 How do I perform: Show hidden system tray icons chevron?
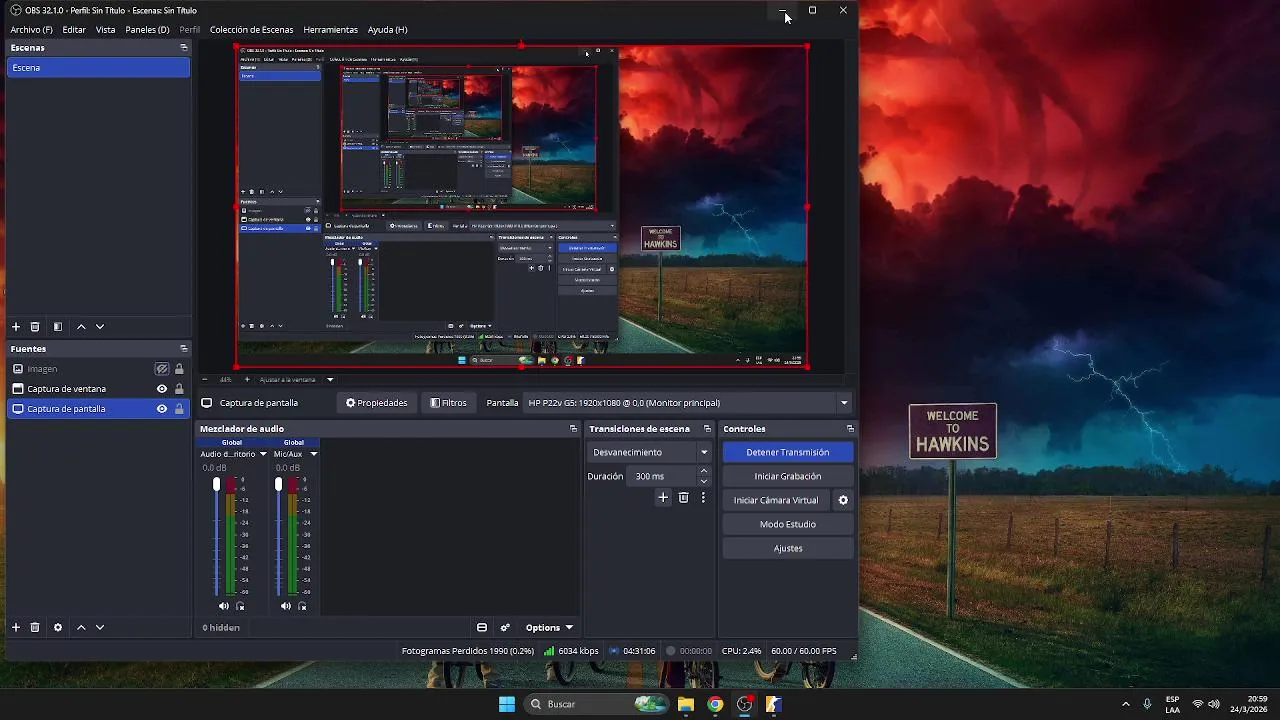[x=1126, y=704]
